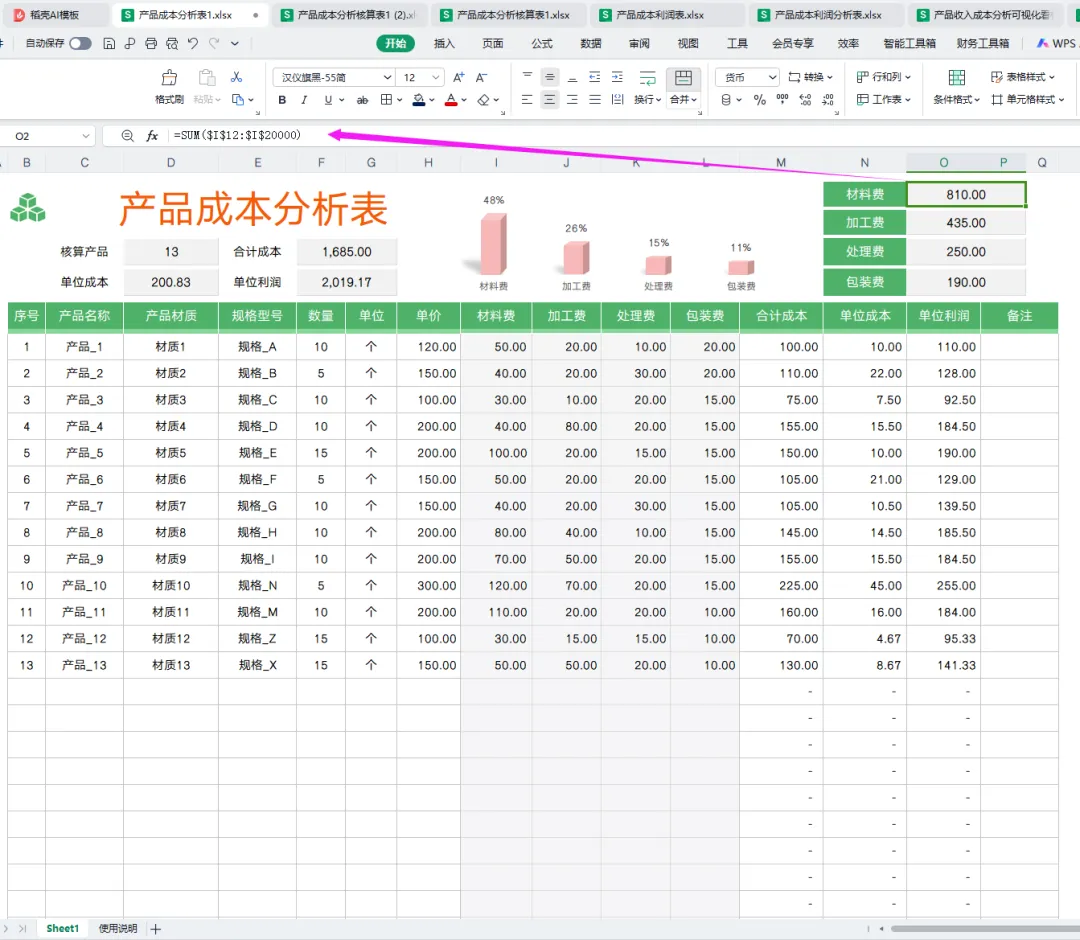Open the font name dropdown
This screenshot has height=940, width=1080.
pos(387,77)
